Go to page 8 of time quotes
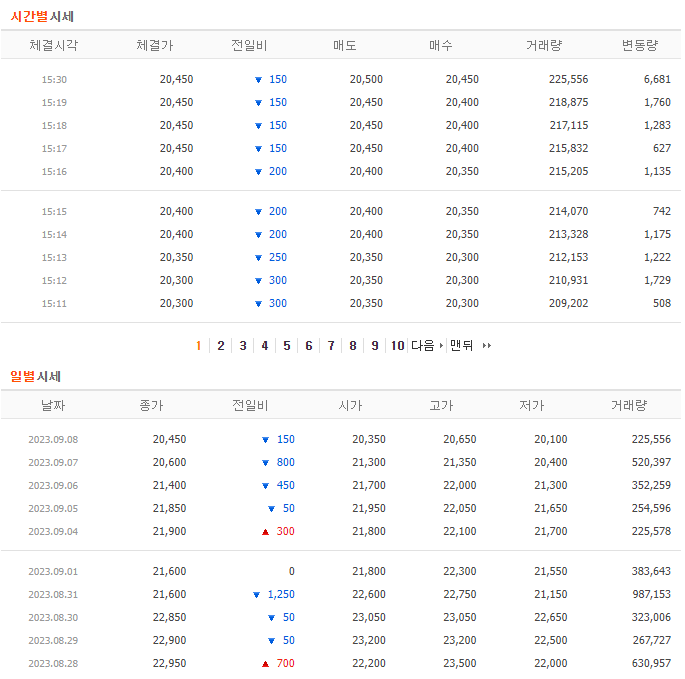The image size is (685, 679). (x=353, y=346)
